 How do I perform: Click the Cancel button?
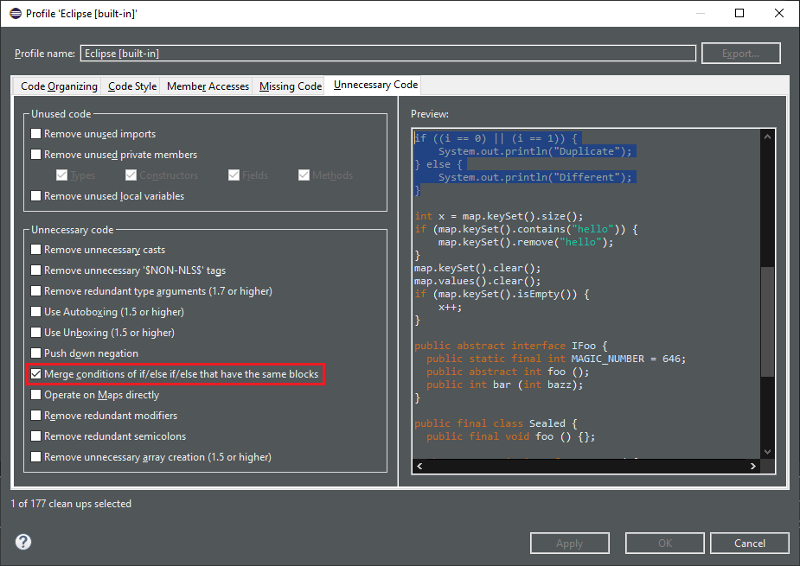(x=749, y=543)
